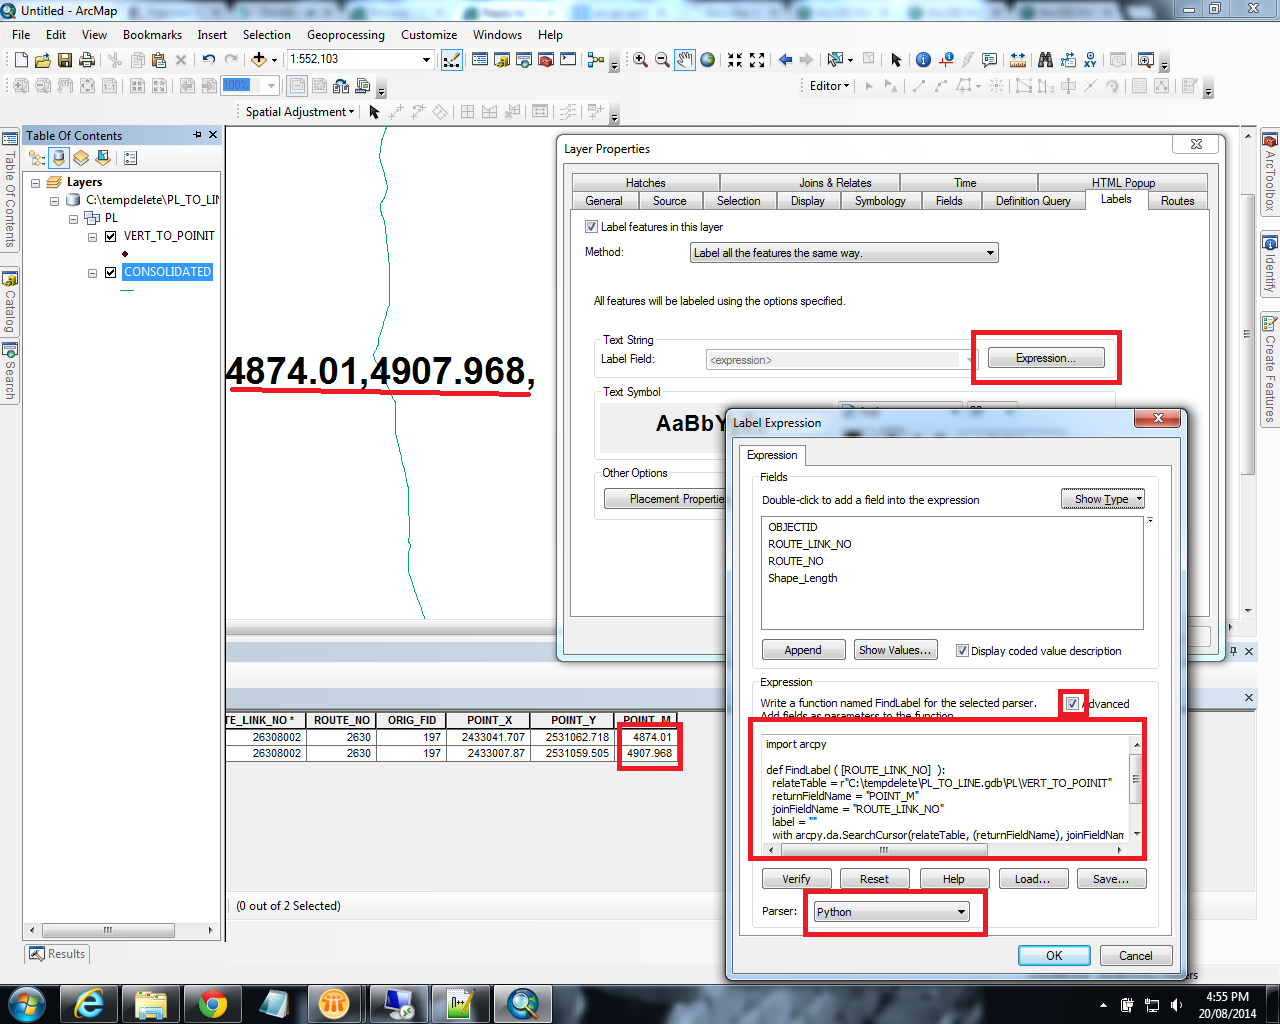Open the Geoprocessing menu
Viewport: 1280px width, 1024px height.
point(345,35)
